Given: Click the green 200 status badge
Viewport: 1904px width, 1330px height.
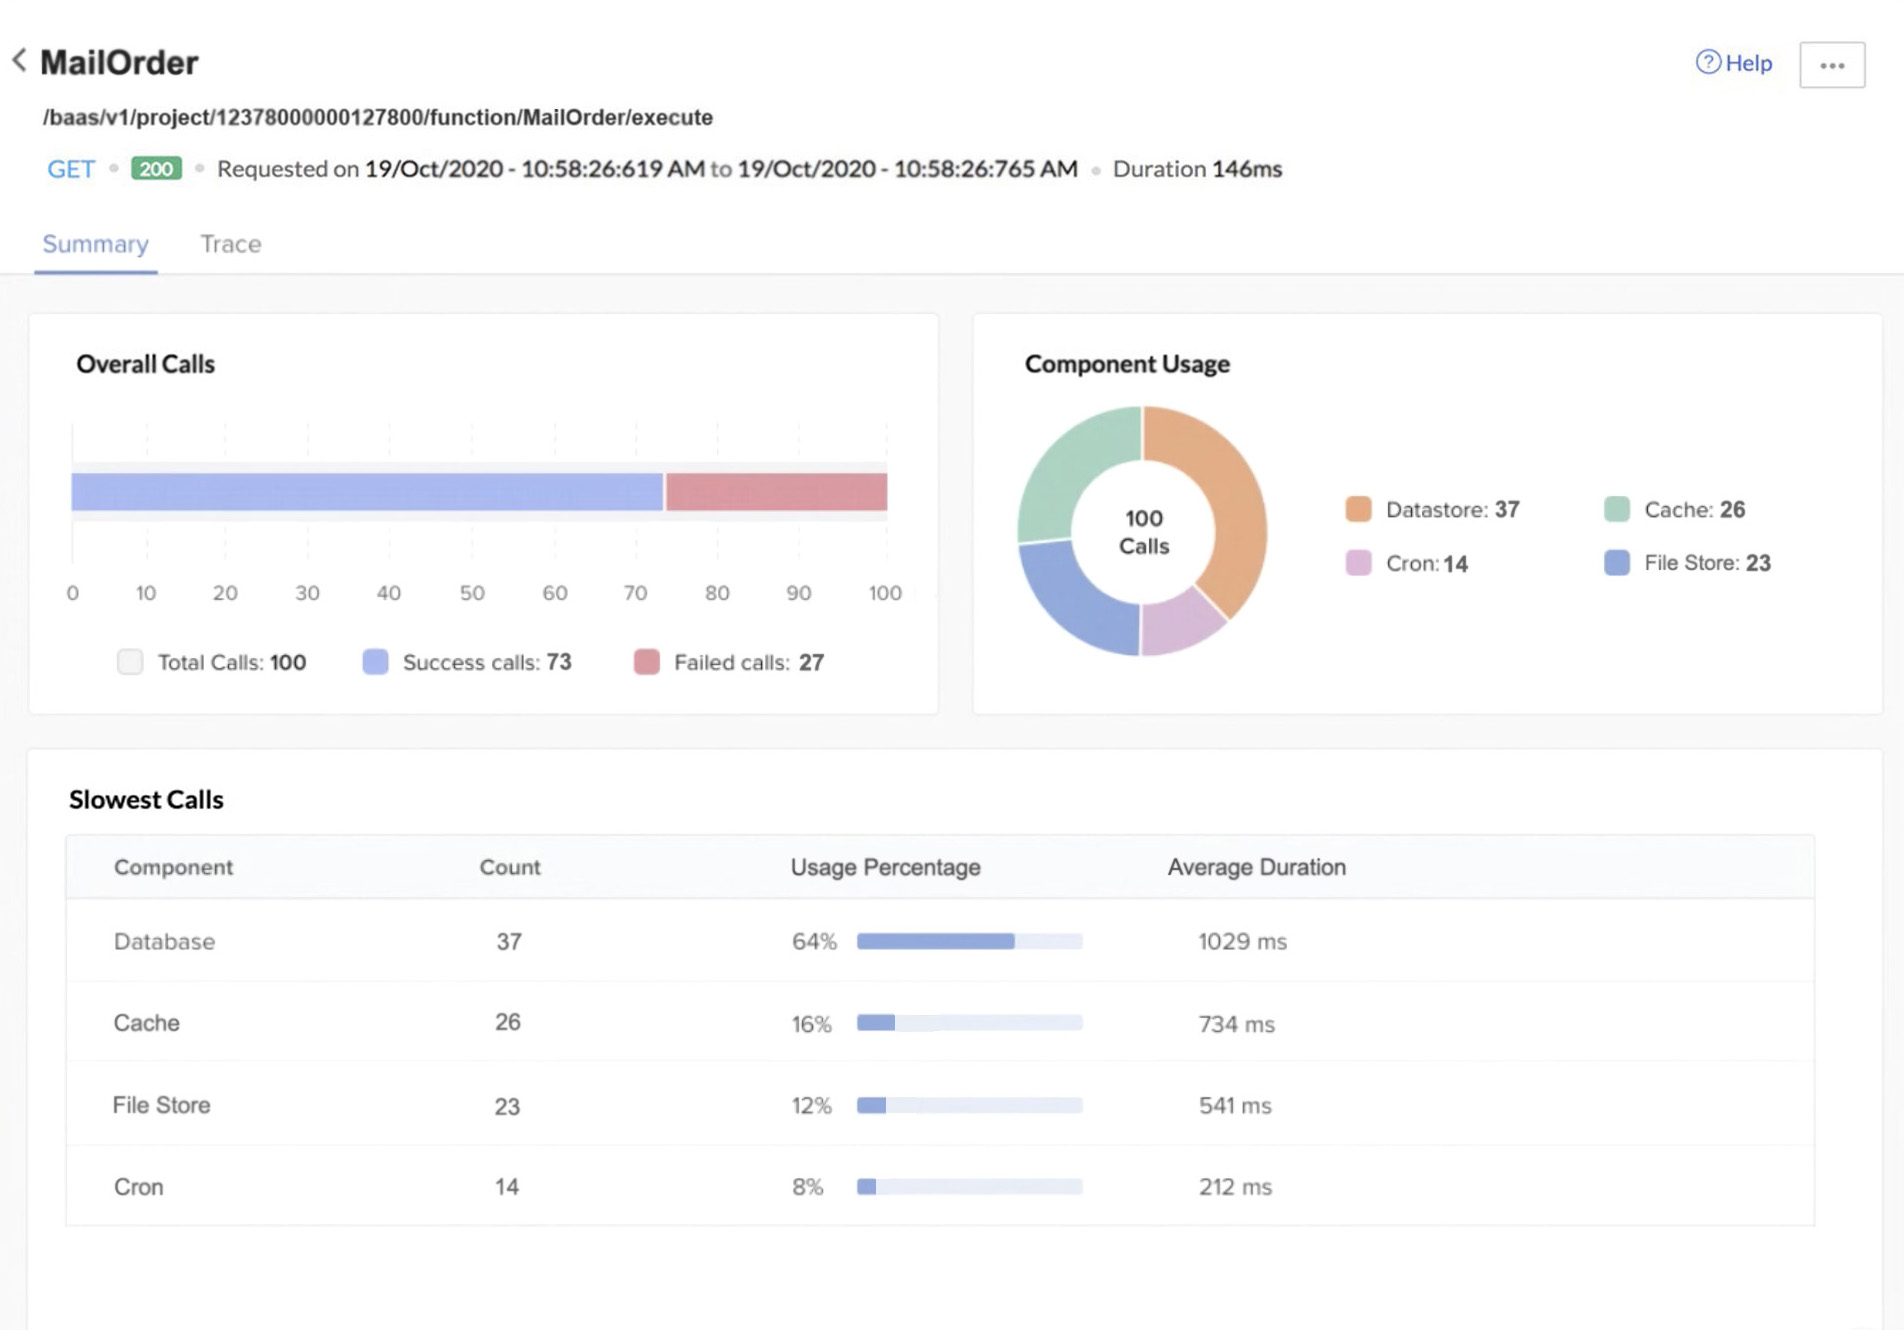Looking at the screenshot, I should click(156, 169).
